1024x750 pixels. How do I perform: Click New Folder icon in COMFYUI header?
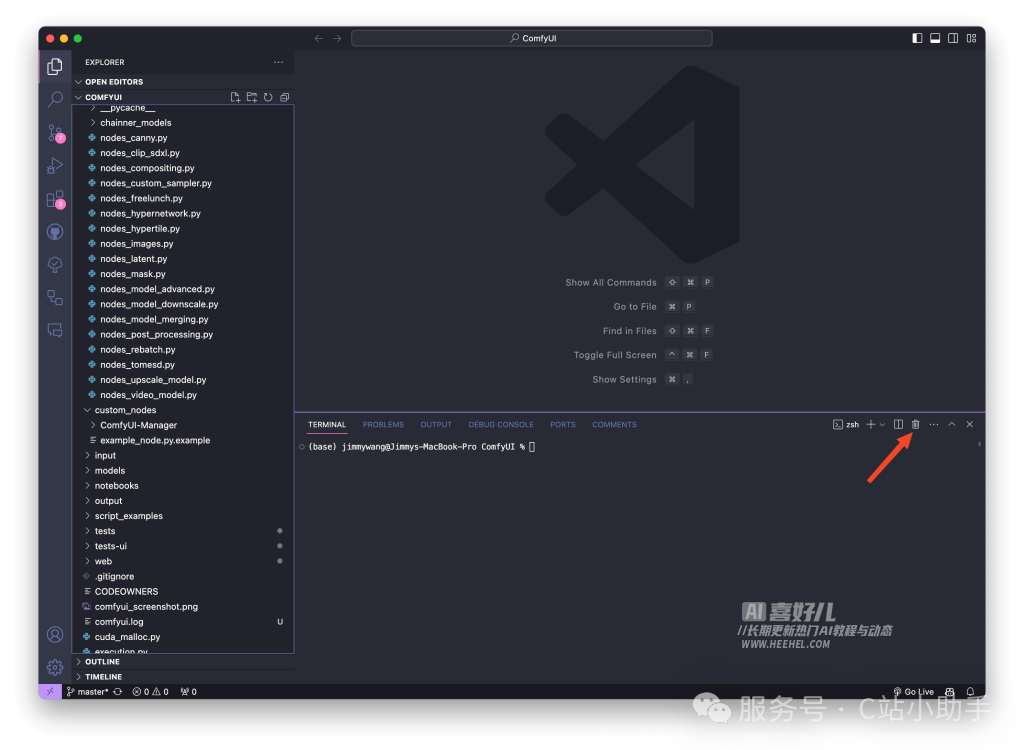(252, 97)
